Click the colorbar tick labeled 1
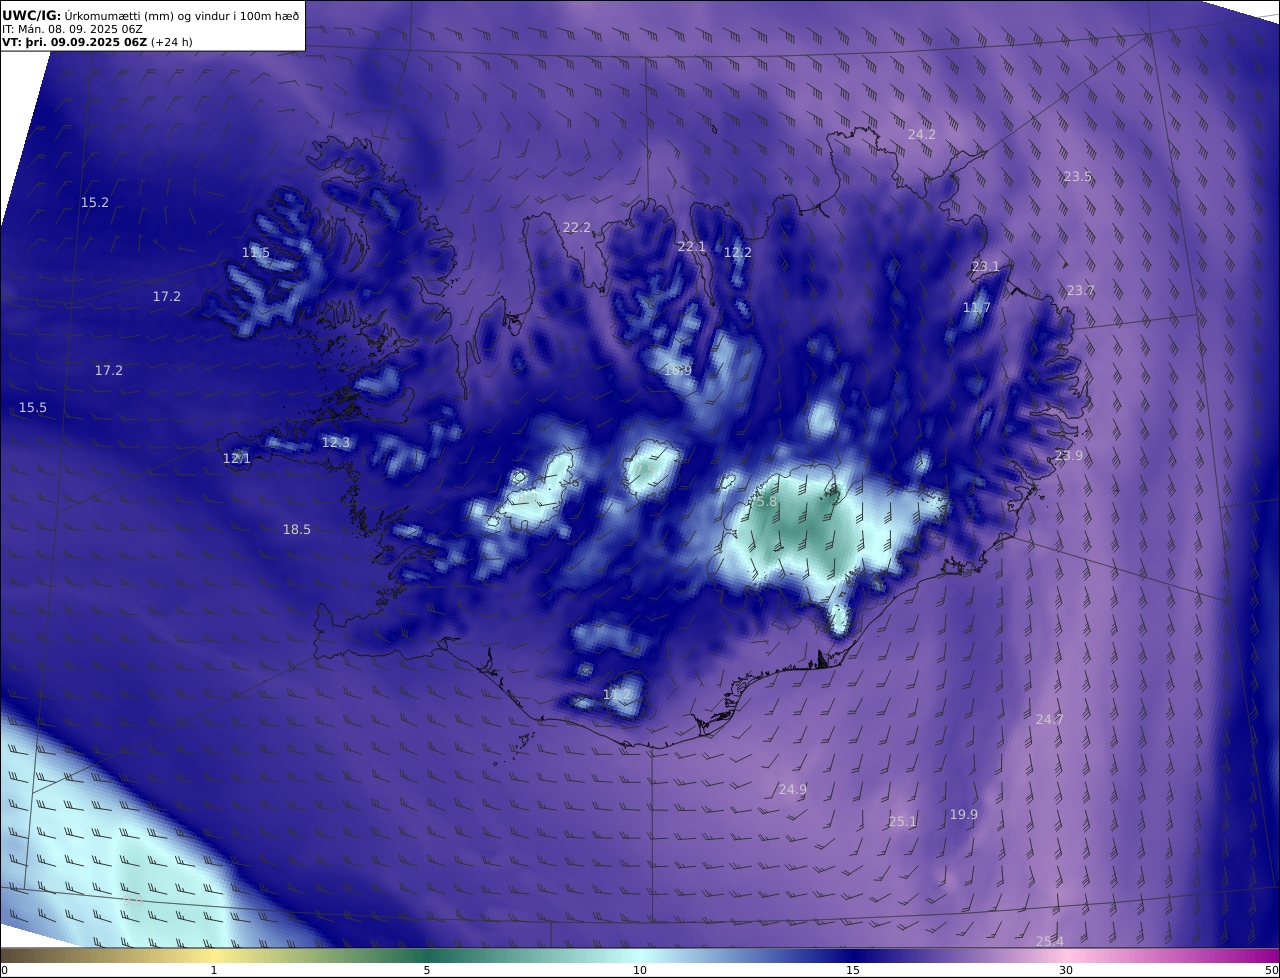This screenshot has width=1280, height=978. point(214,970)
